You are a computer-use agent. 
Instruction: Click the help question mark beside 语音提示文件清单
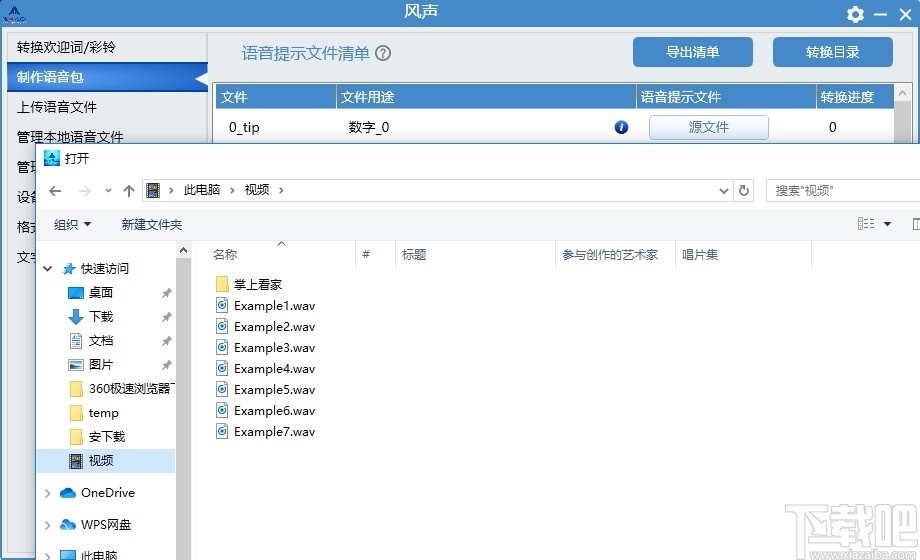pyautogui.click(x=383, y=53)
